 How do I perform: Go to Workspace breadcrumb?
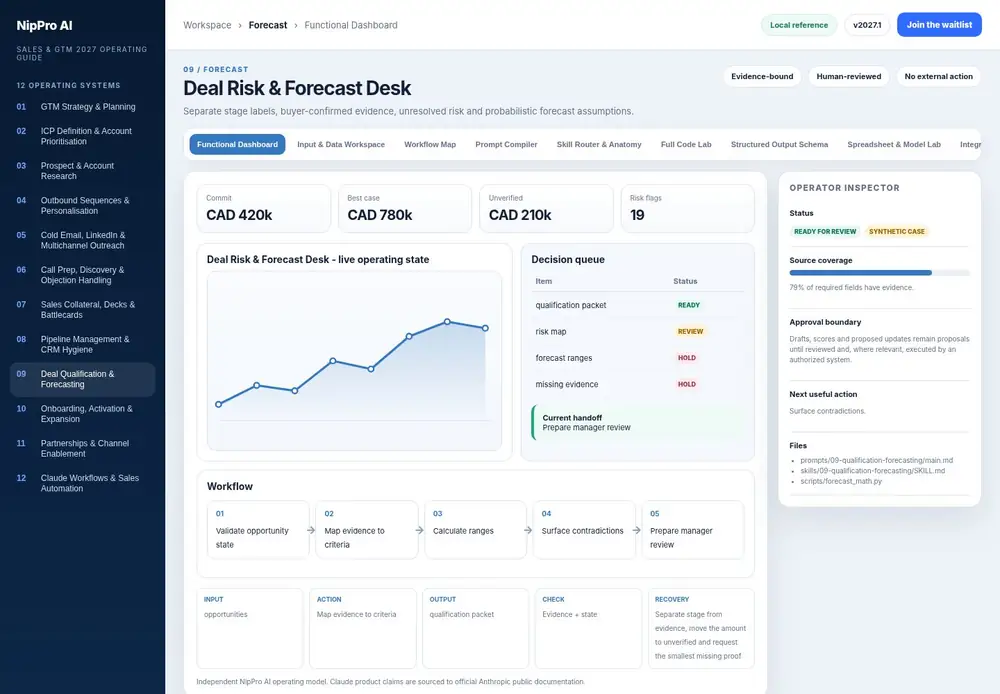tap(207, 25)
